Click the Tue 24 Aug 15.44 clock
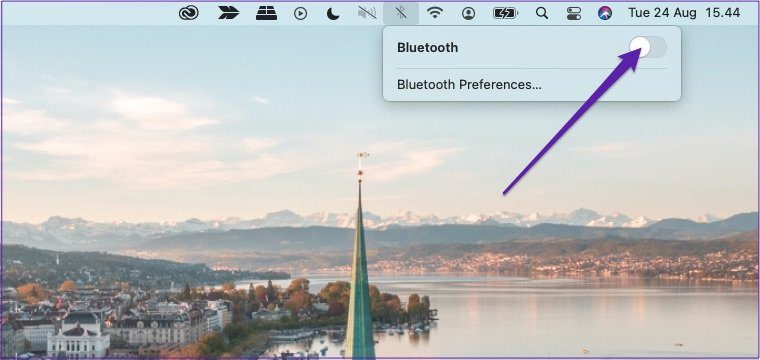The width and height of the screenshot is (760, 360). [x=684, y=13]
